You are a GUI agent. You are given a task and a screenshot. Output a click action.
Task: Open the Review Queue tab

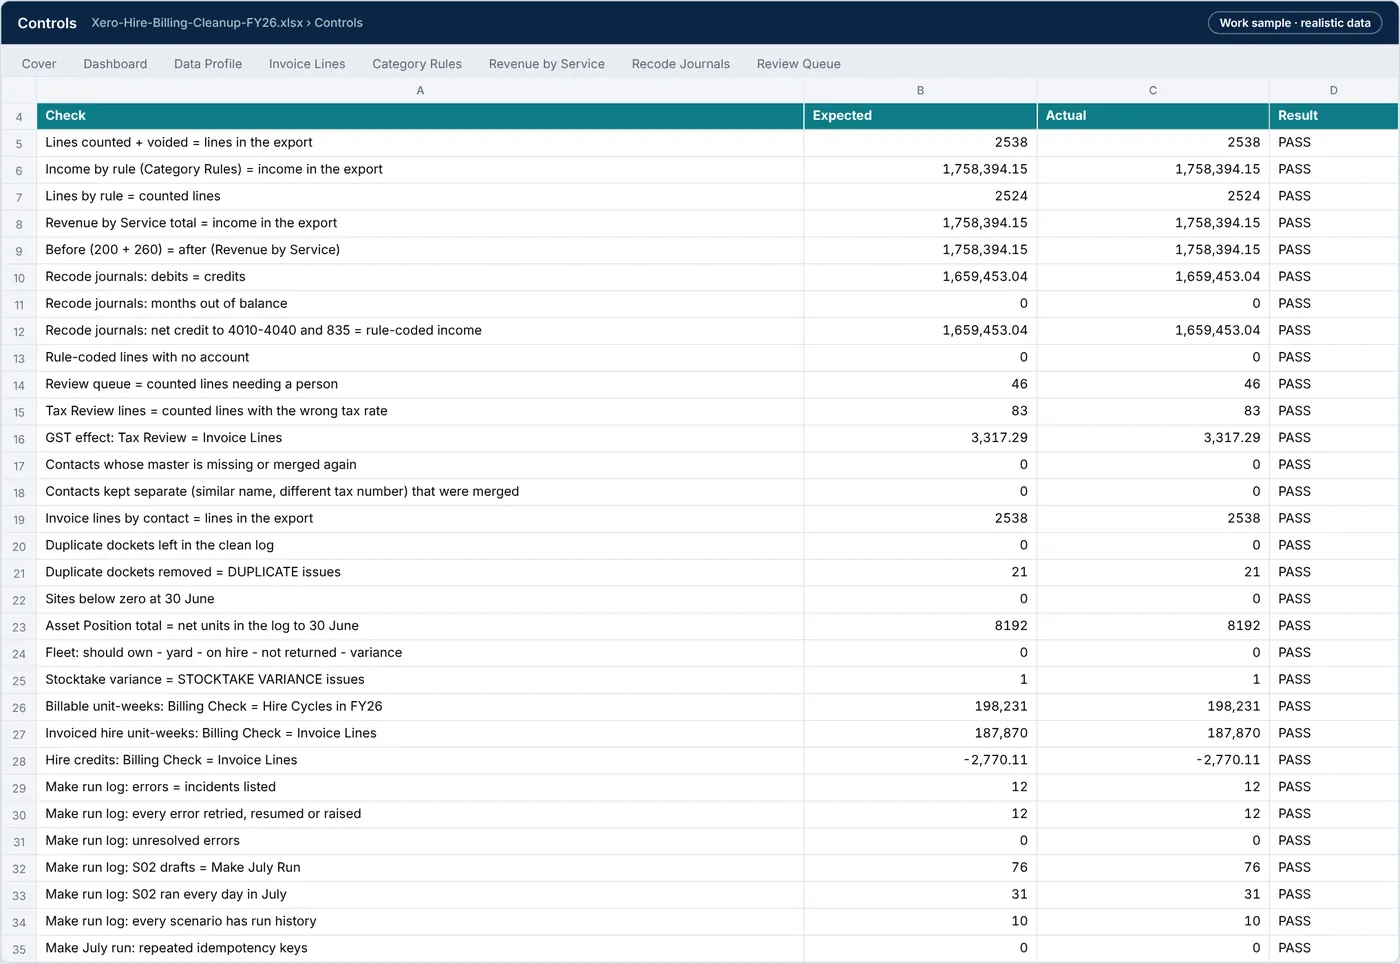pyautogui.click(x=799, y=64)
